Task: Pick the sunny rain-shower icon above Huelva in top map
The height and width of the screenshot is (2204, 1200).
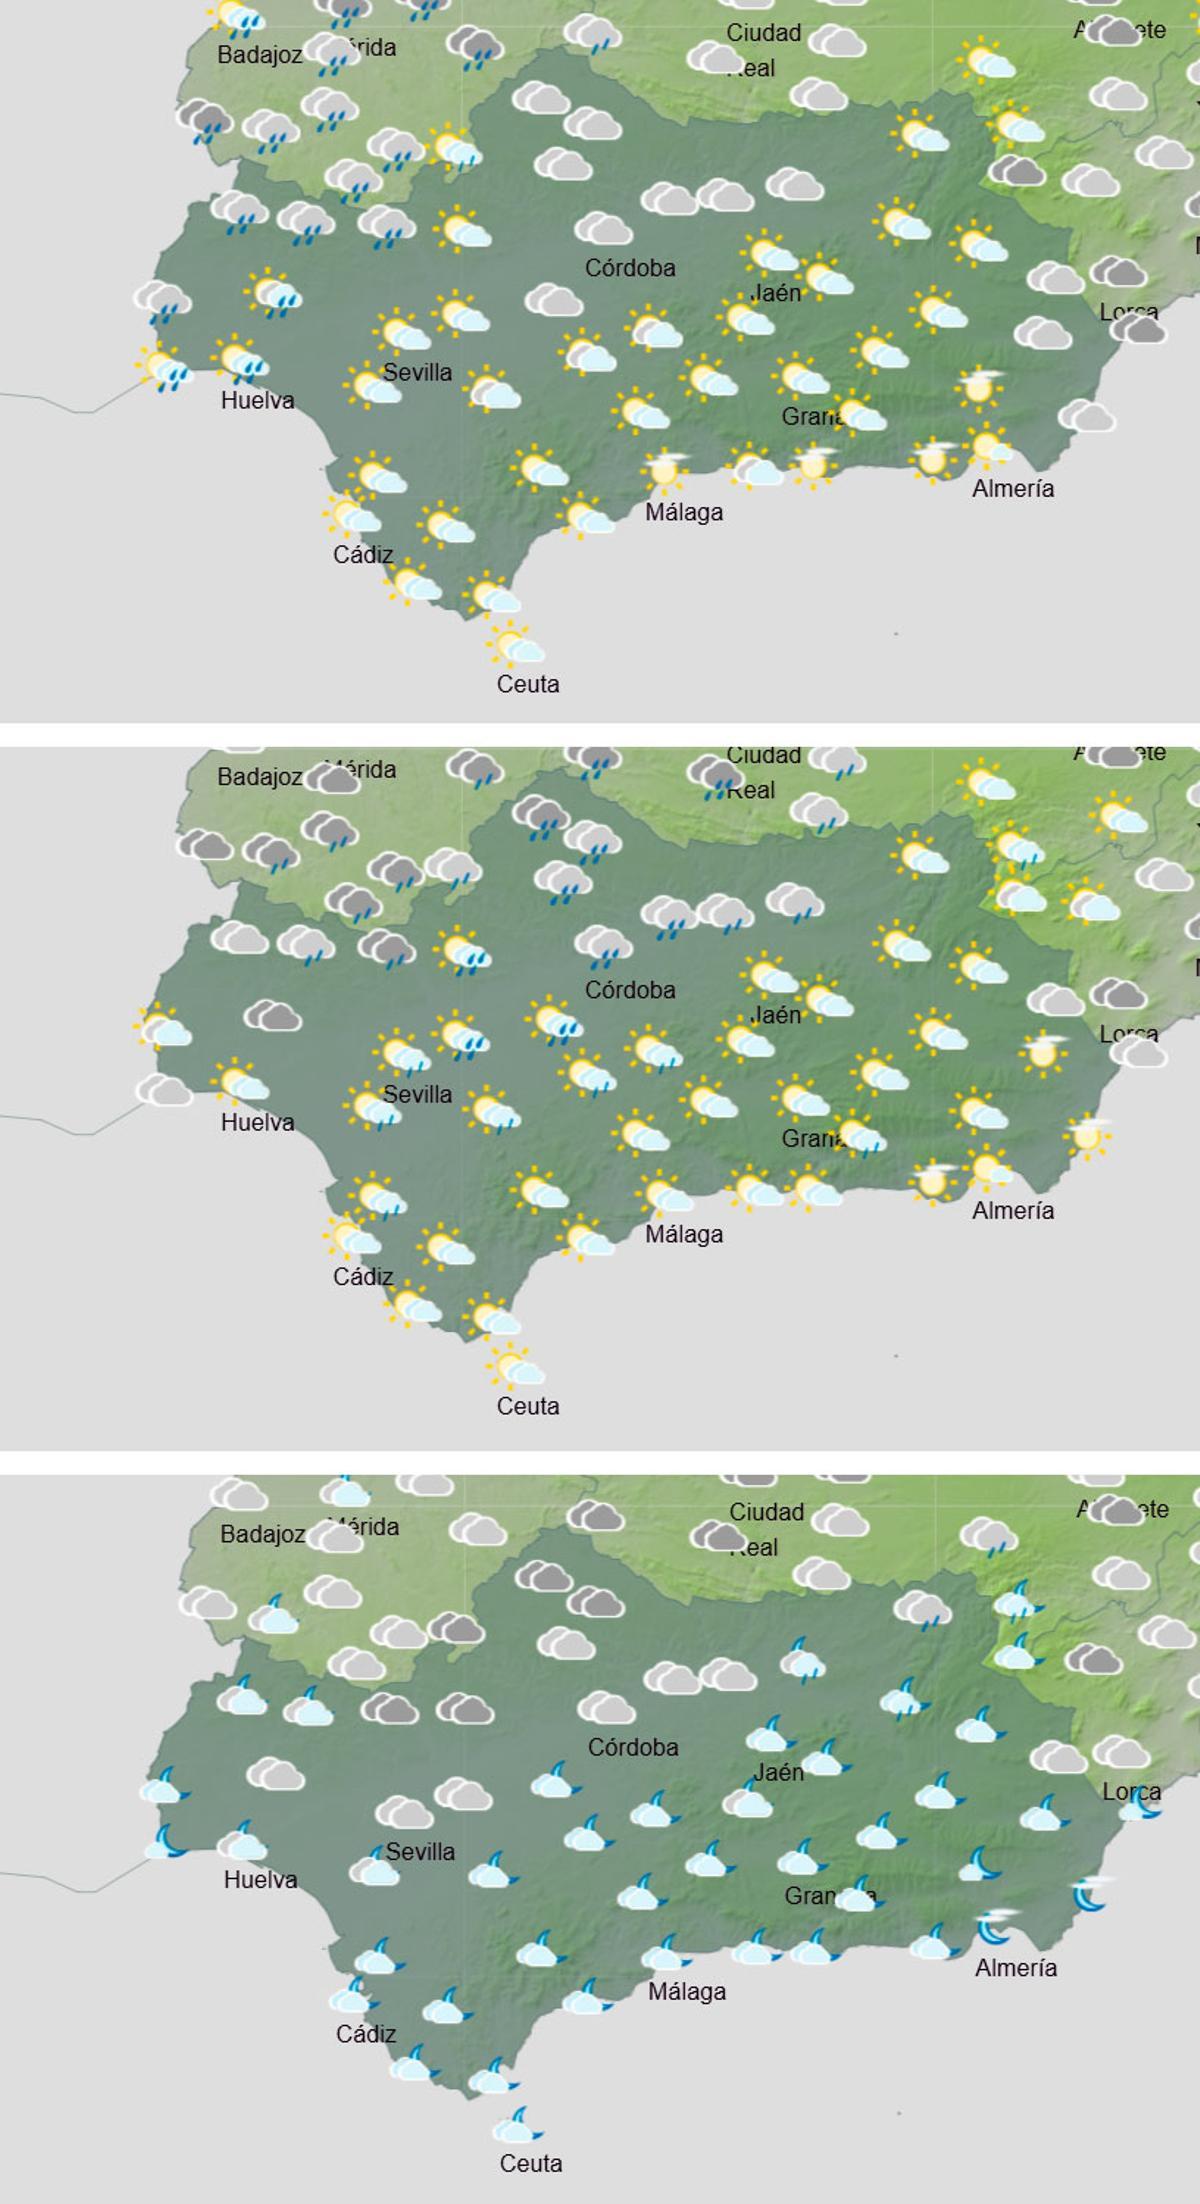Action: (x=240, y=361)
